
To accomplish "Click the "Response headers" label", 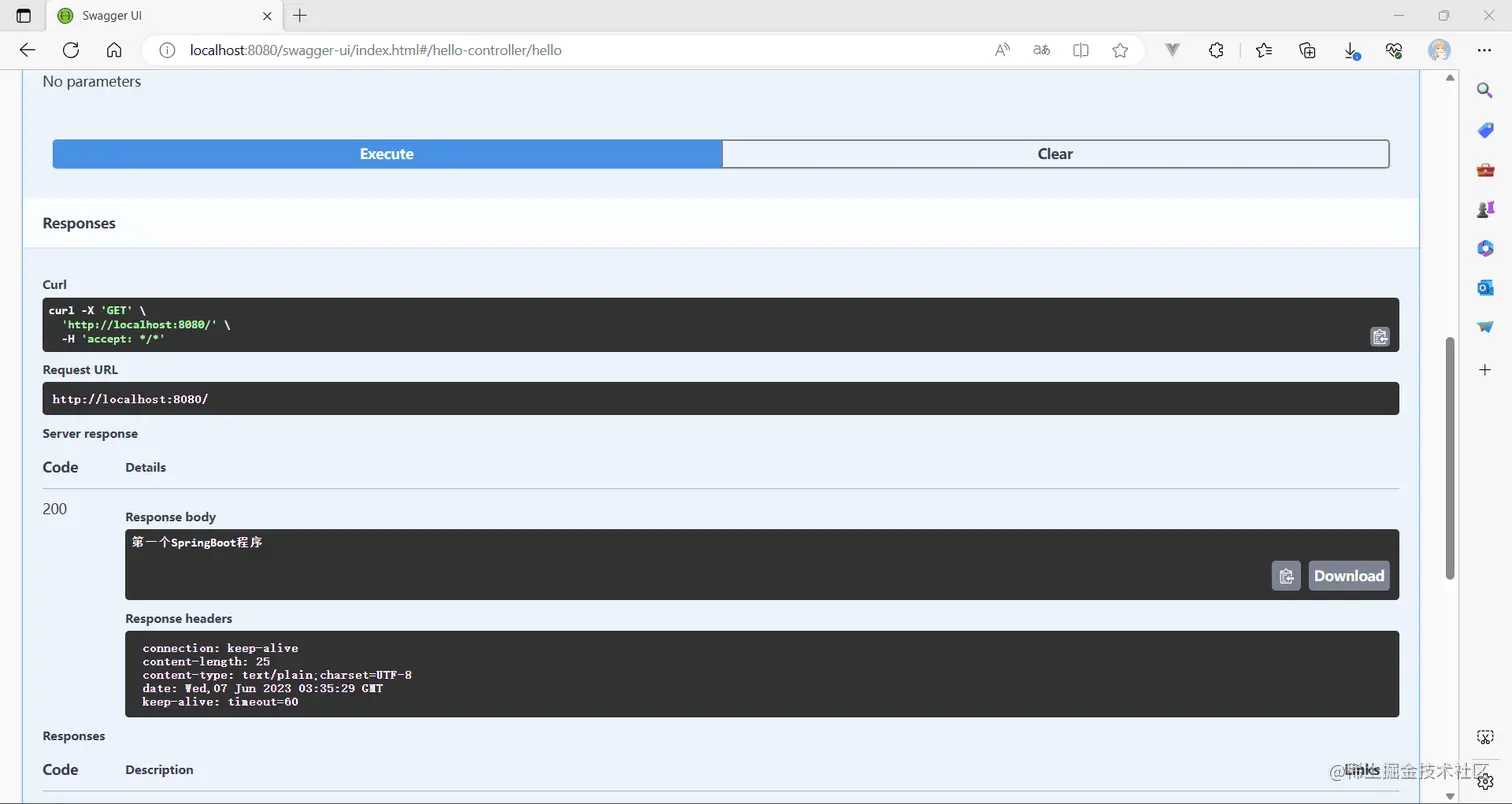I will click(x=179, y=619).
